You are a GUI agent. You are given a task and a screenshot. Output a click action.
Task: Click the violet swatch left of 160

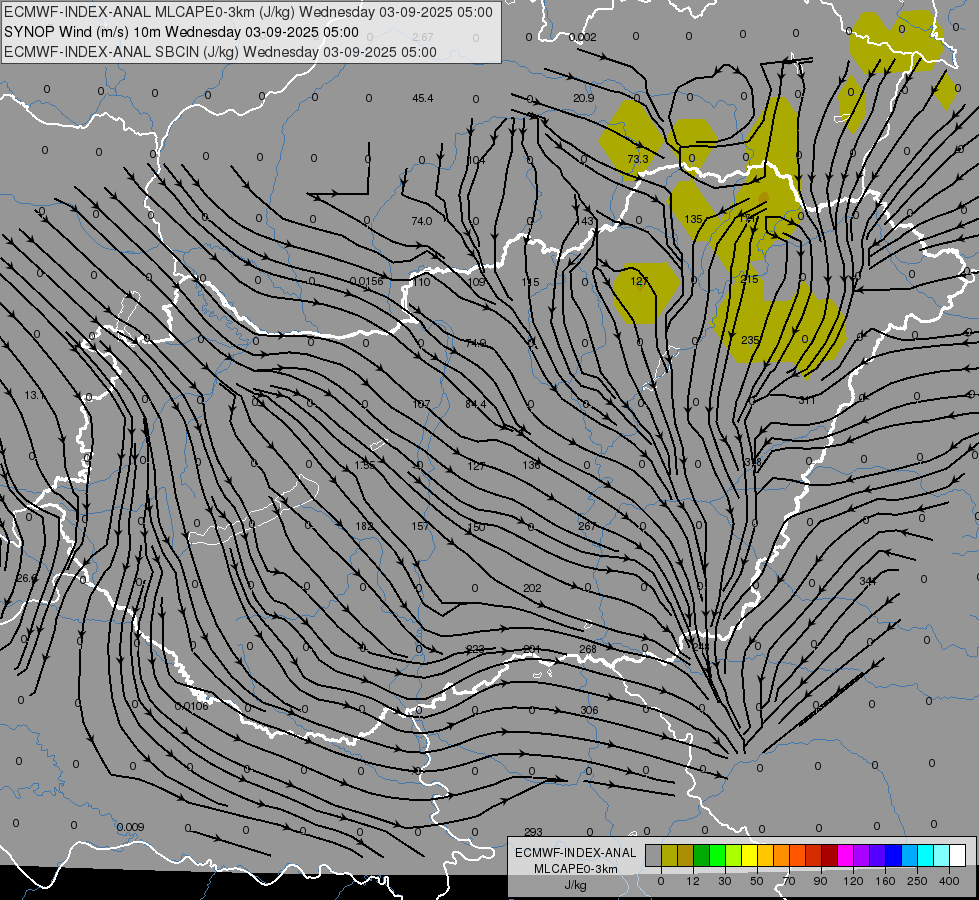877,856
